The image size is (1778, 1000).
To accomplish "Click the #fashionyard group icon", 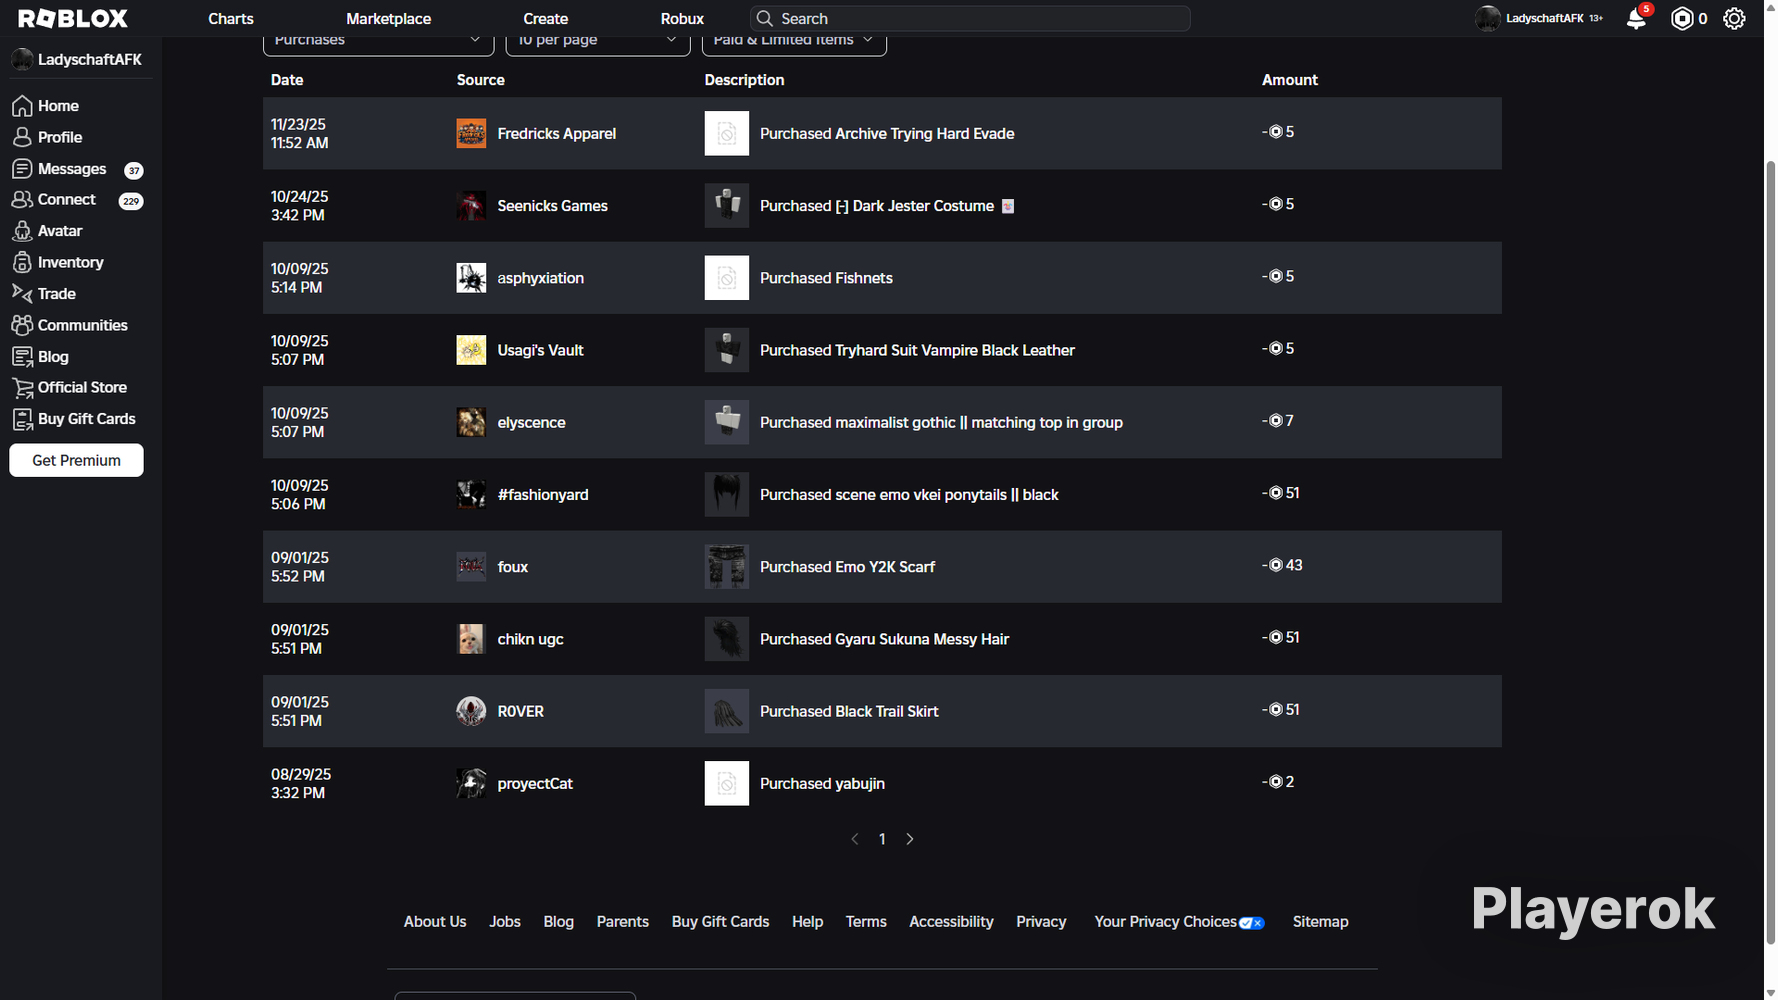I will [x=471, y=494].
